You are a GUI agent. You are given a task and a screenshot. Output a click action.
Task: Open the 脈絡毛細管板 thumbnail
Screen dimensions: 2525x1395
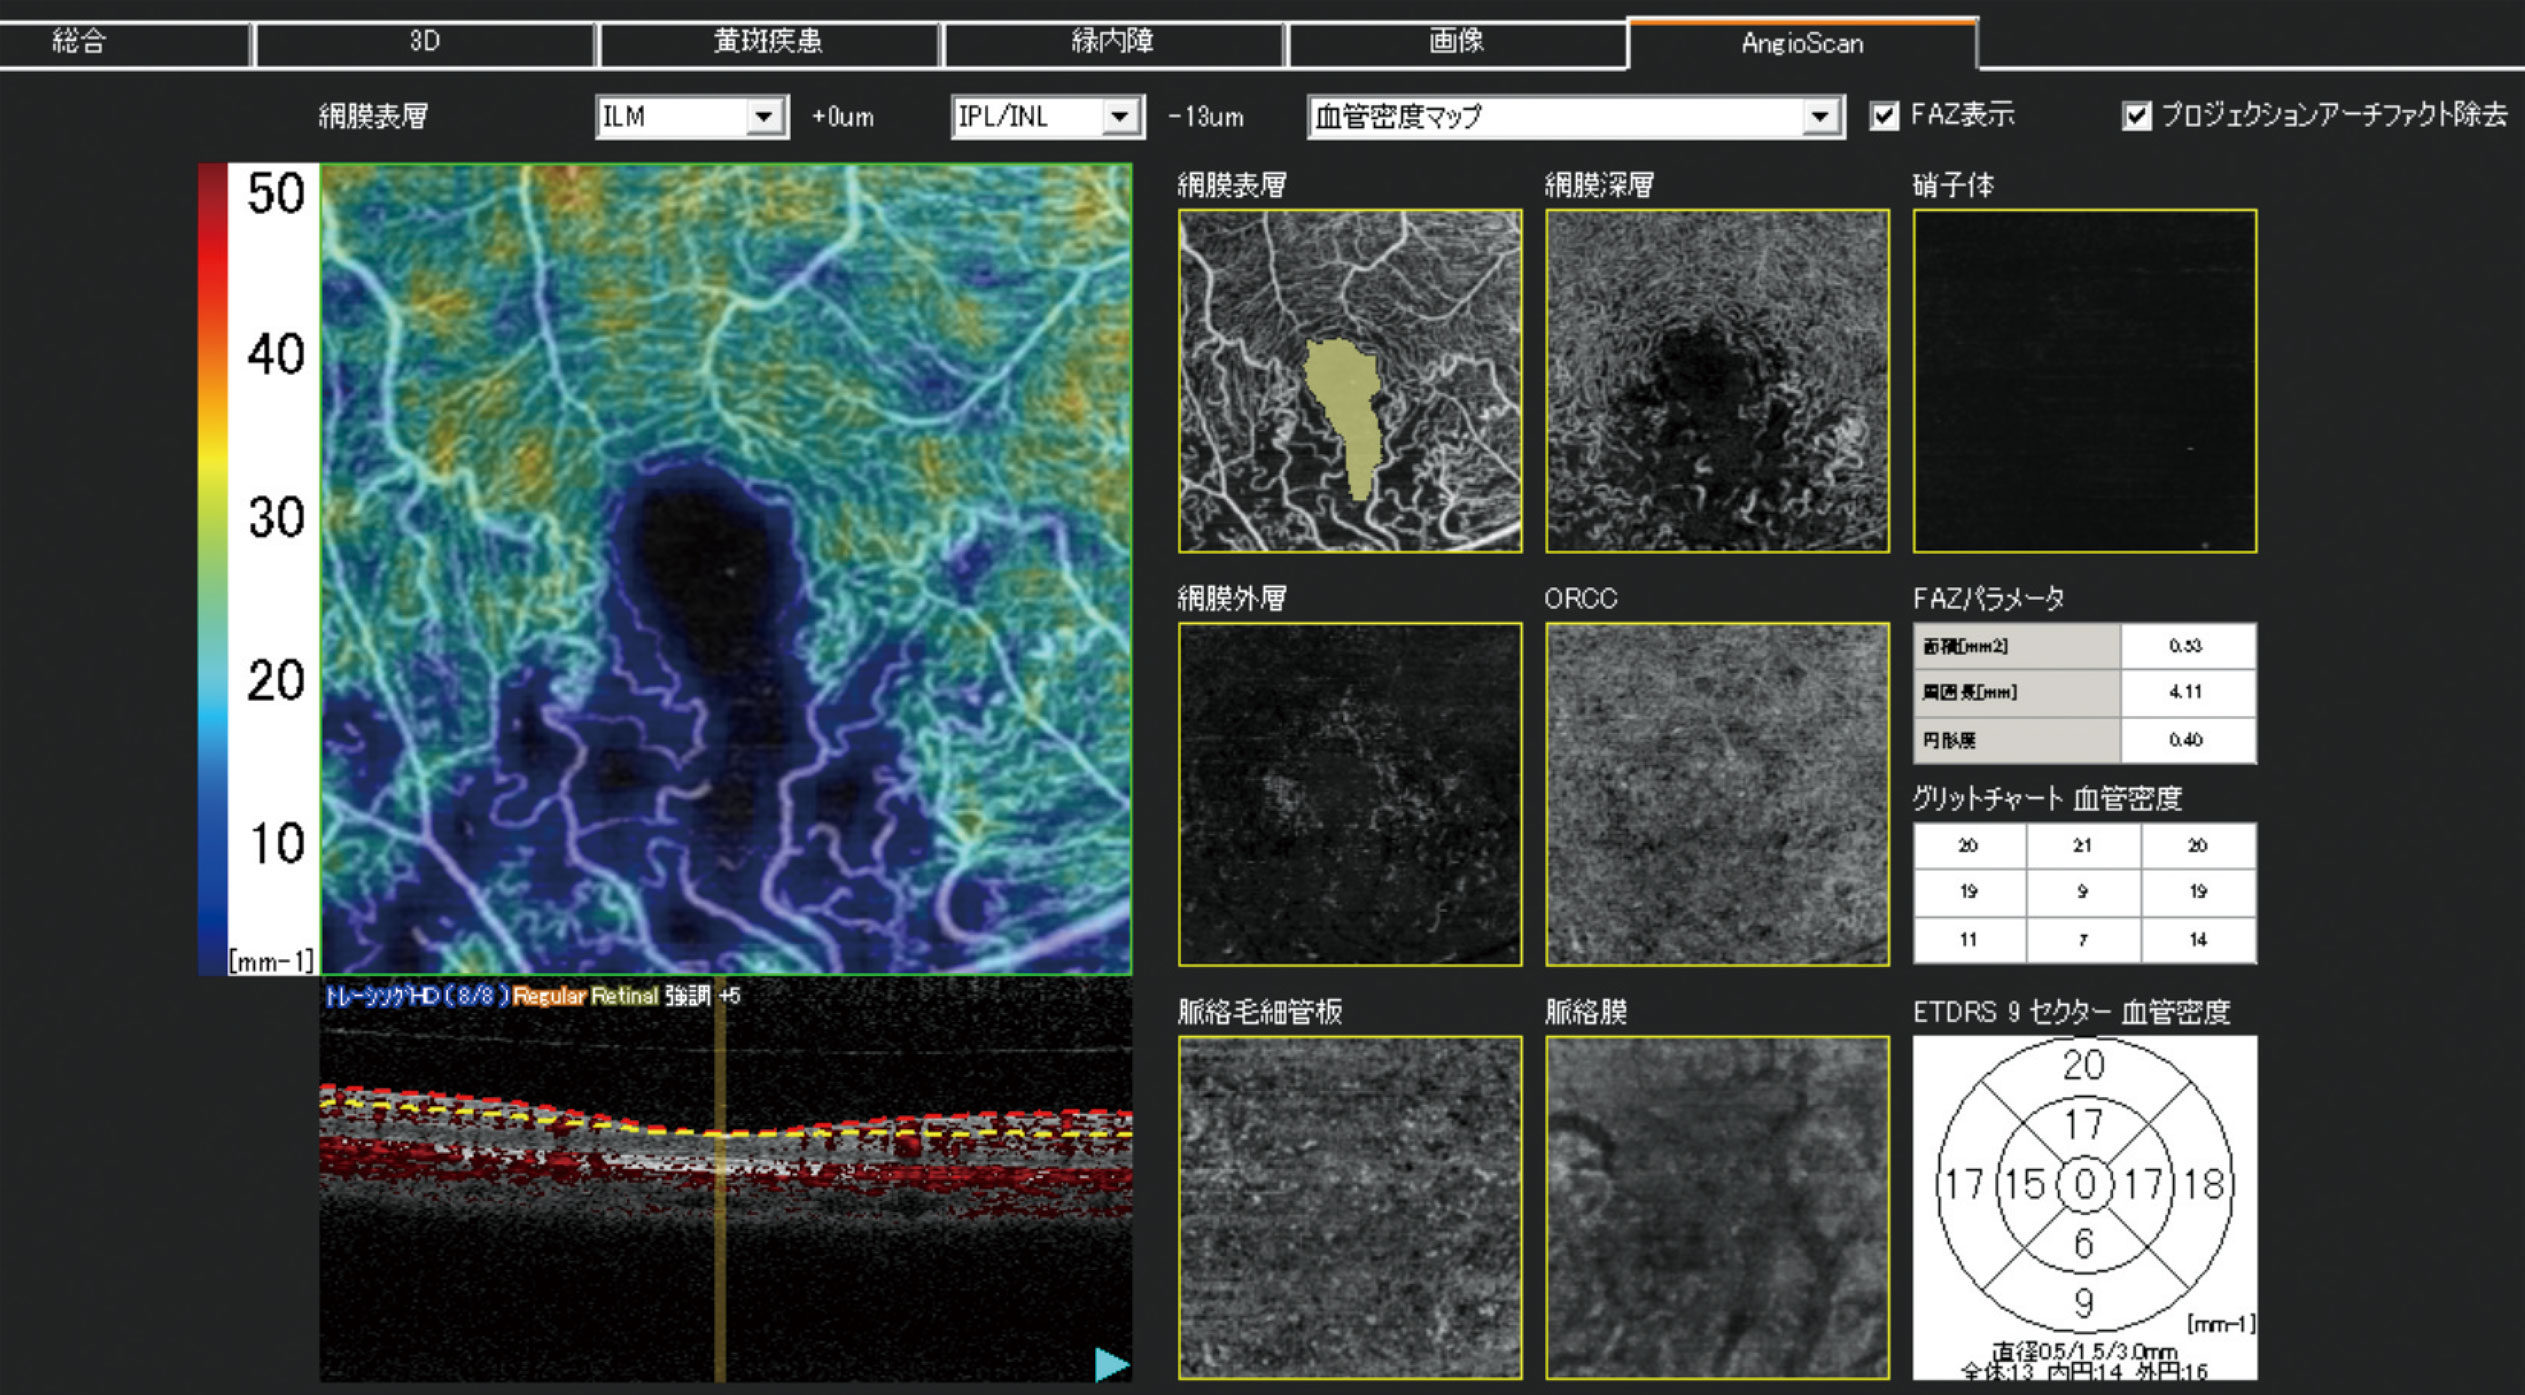click(x=1350, y=1208)
